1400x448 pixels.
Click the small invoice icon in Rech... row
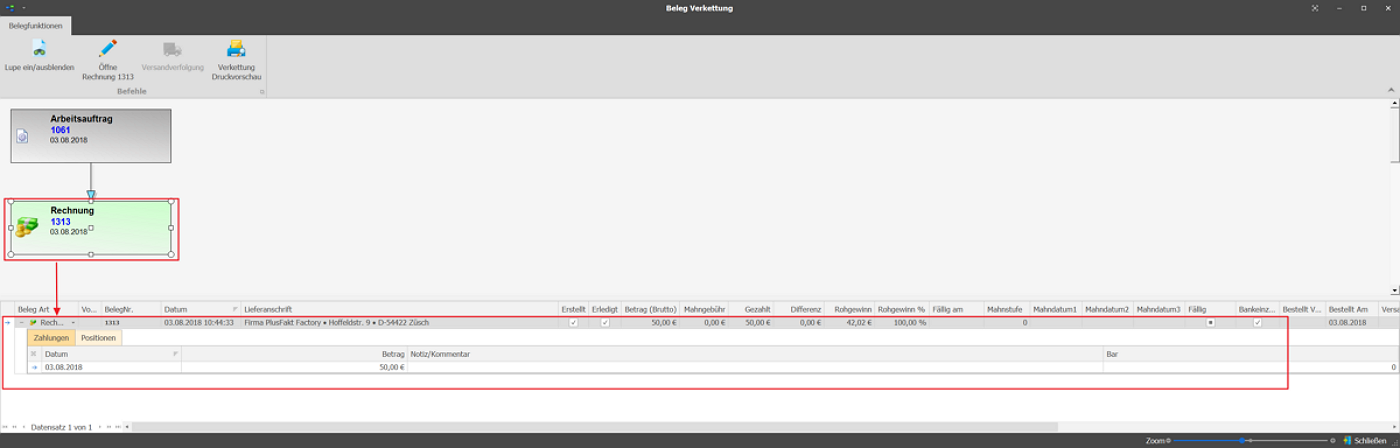point(33,323)
